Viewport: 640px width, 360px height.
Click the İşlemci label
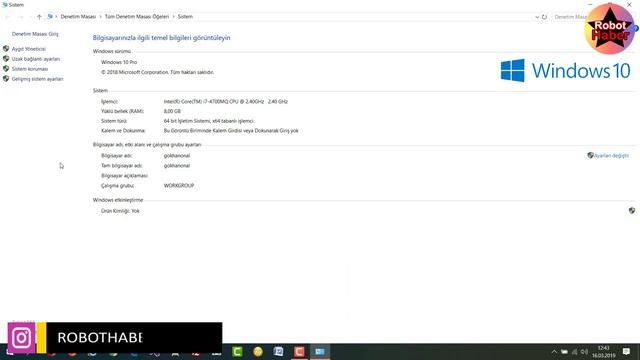pyautogui.click(x=109, y=102)
